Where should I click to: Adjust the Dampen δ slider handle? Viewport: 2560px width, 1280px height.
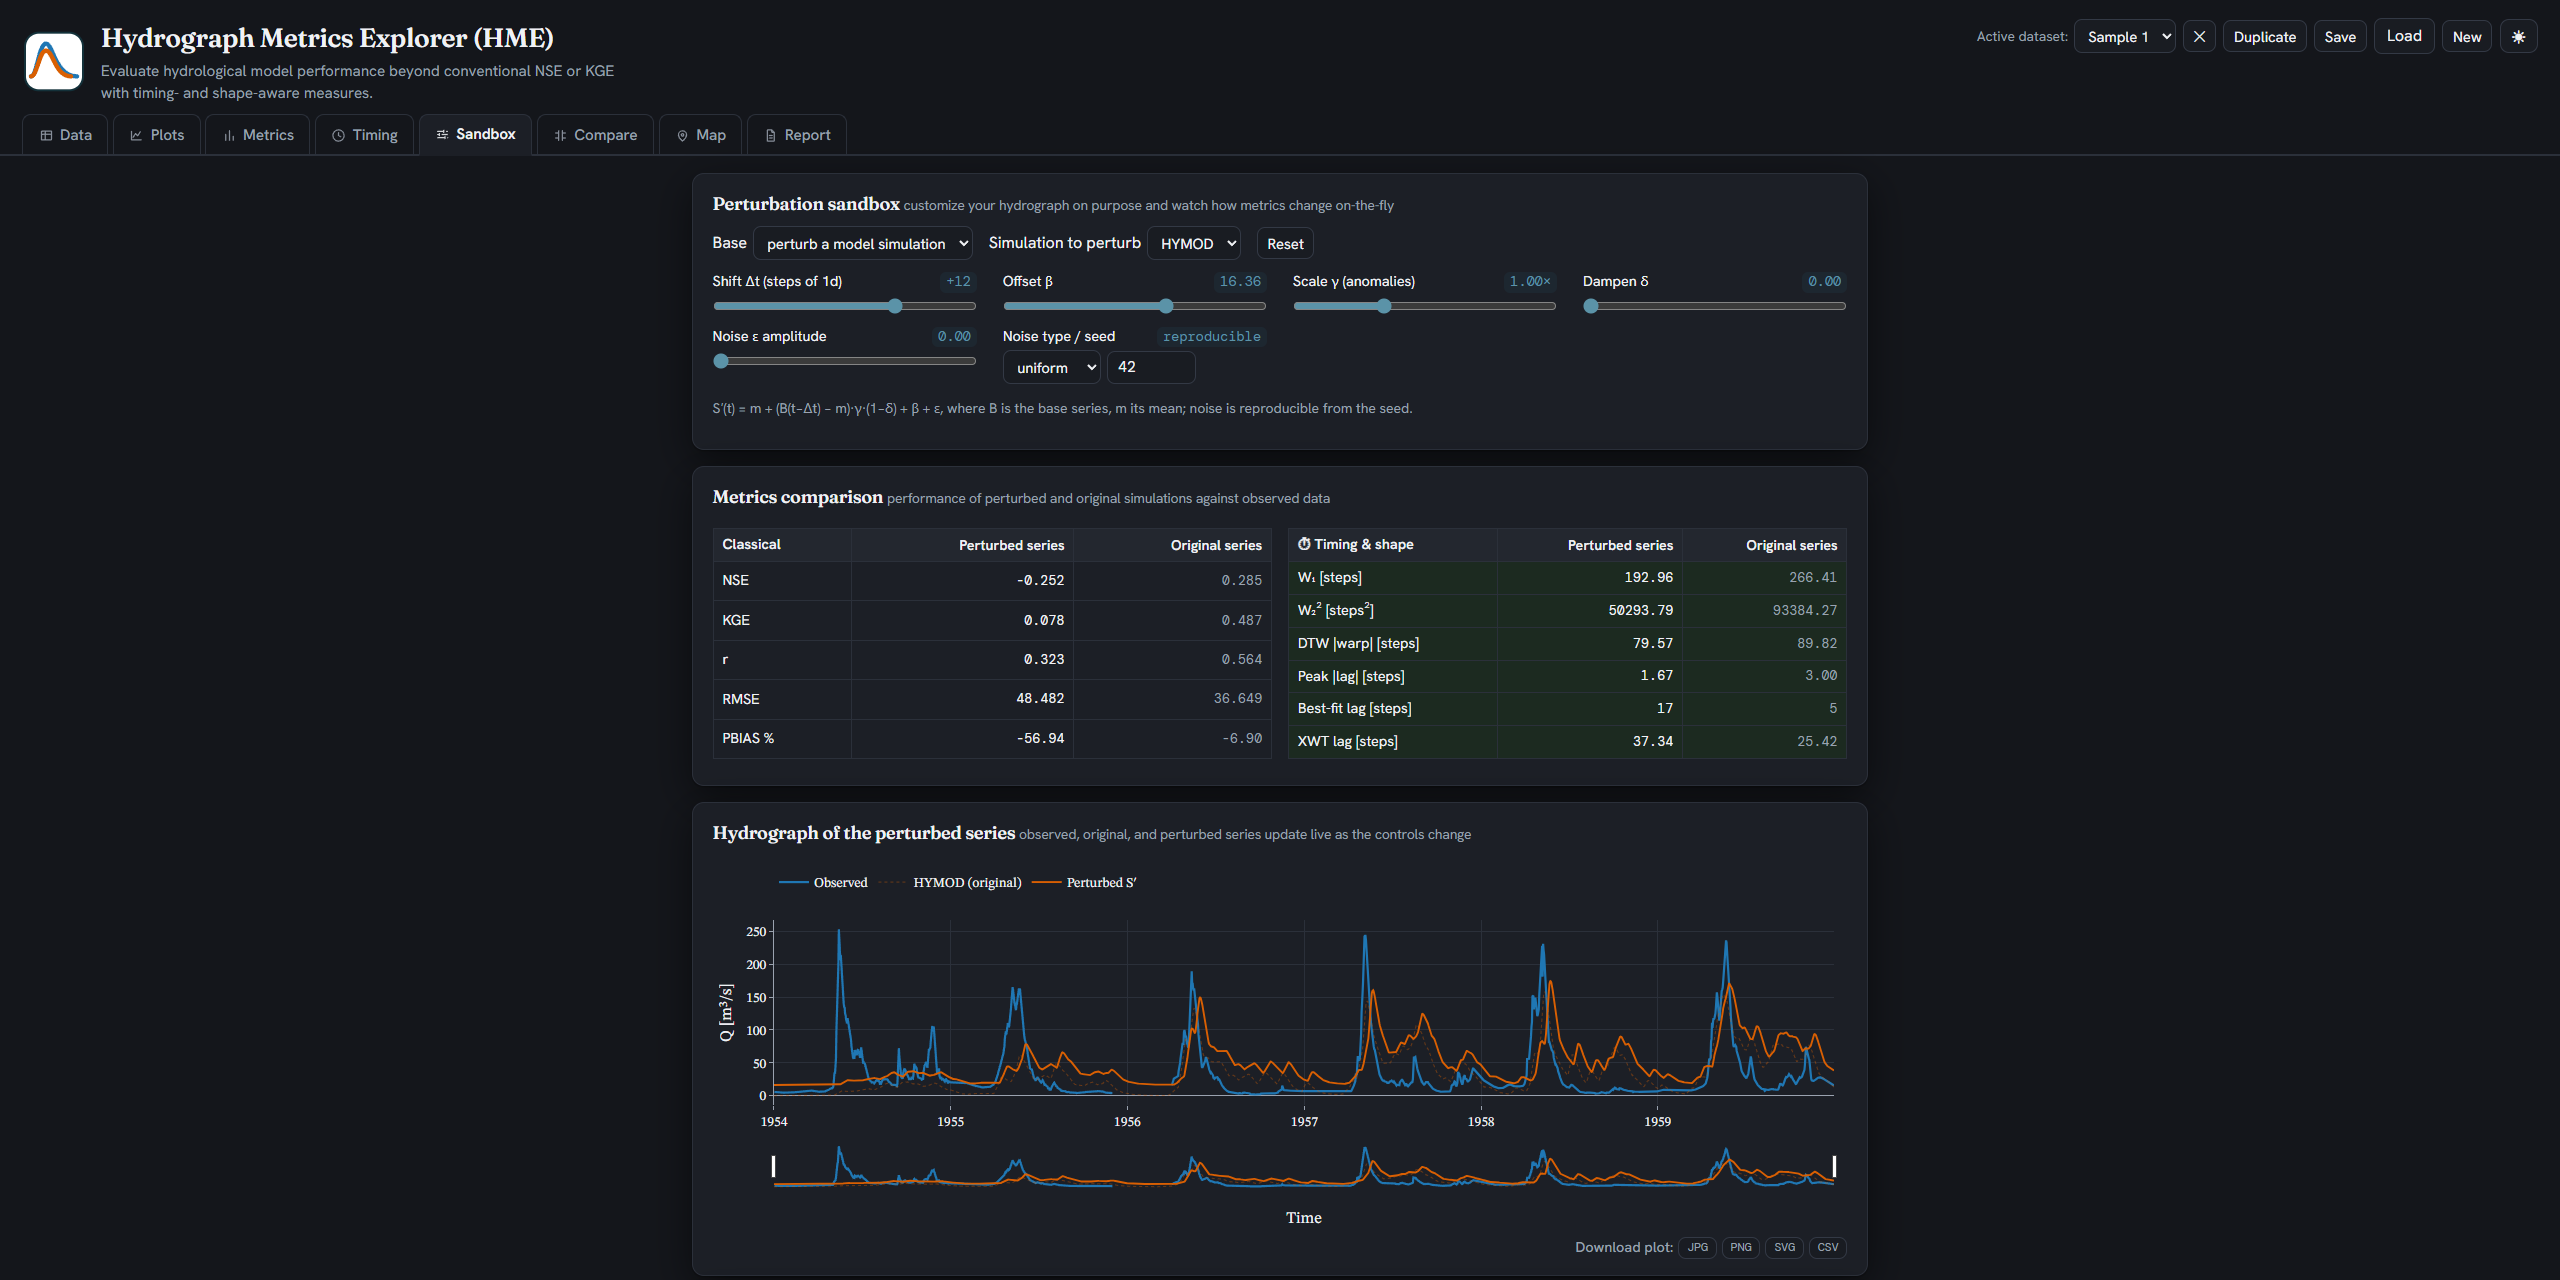[x=1591, y=306]
